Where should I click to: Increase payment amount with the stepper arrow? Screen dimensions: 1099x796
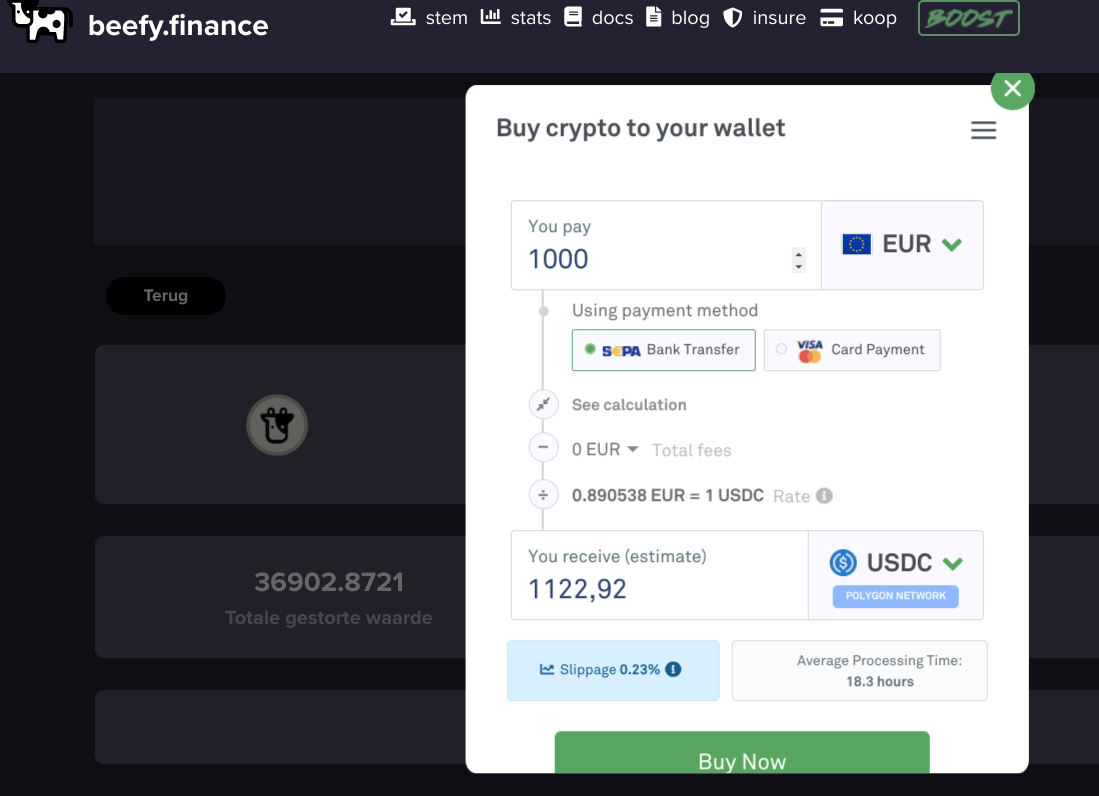(798, 253)
